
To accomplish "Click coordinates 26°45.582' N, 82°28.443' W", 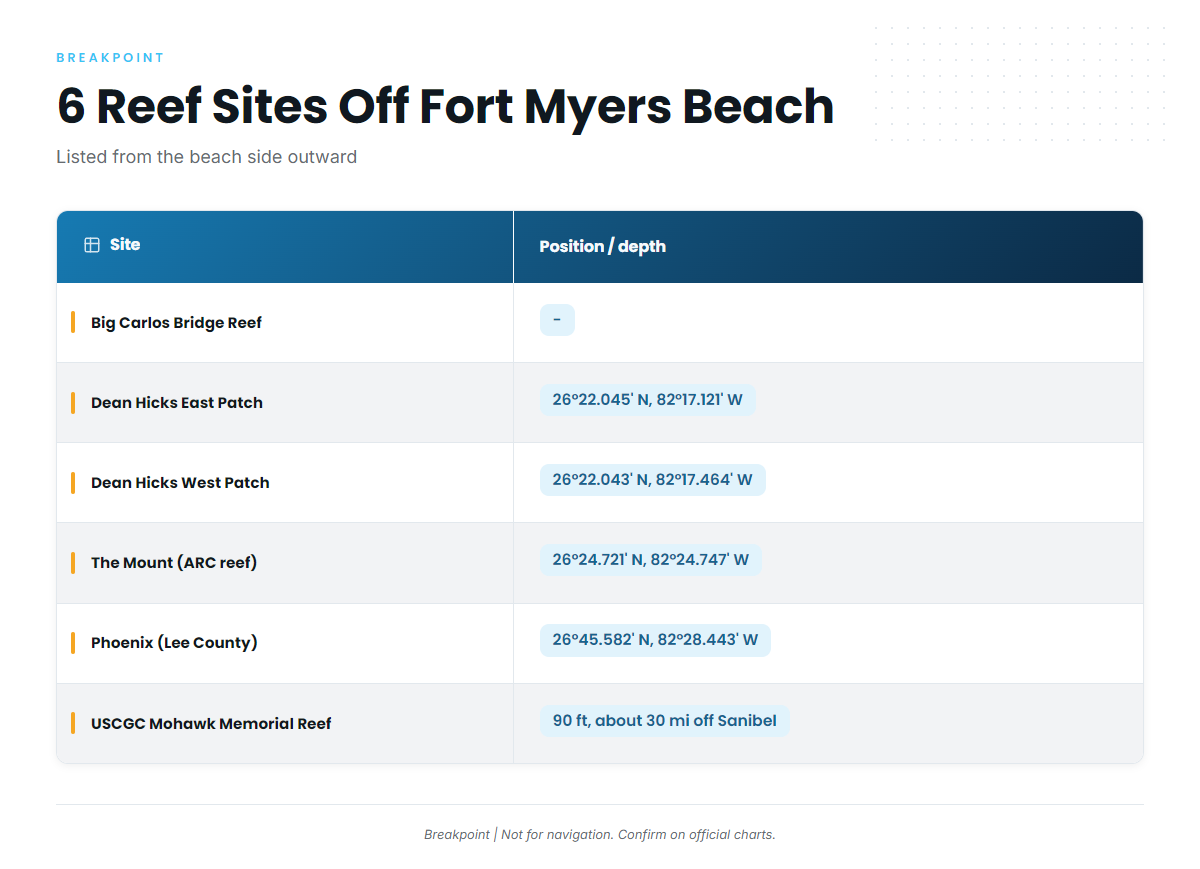I will coord(655,640).
